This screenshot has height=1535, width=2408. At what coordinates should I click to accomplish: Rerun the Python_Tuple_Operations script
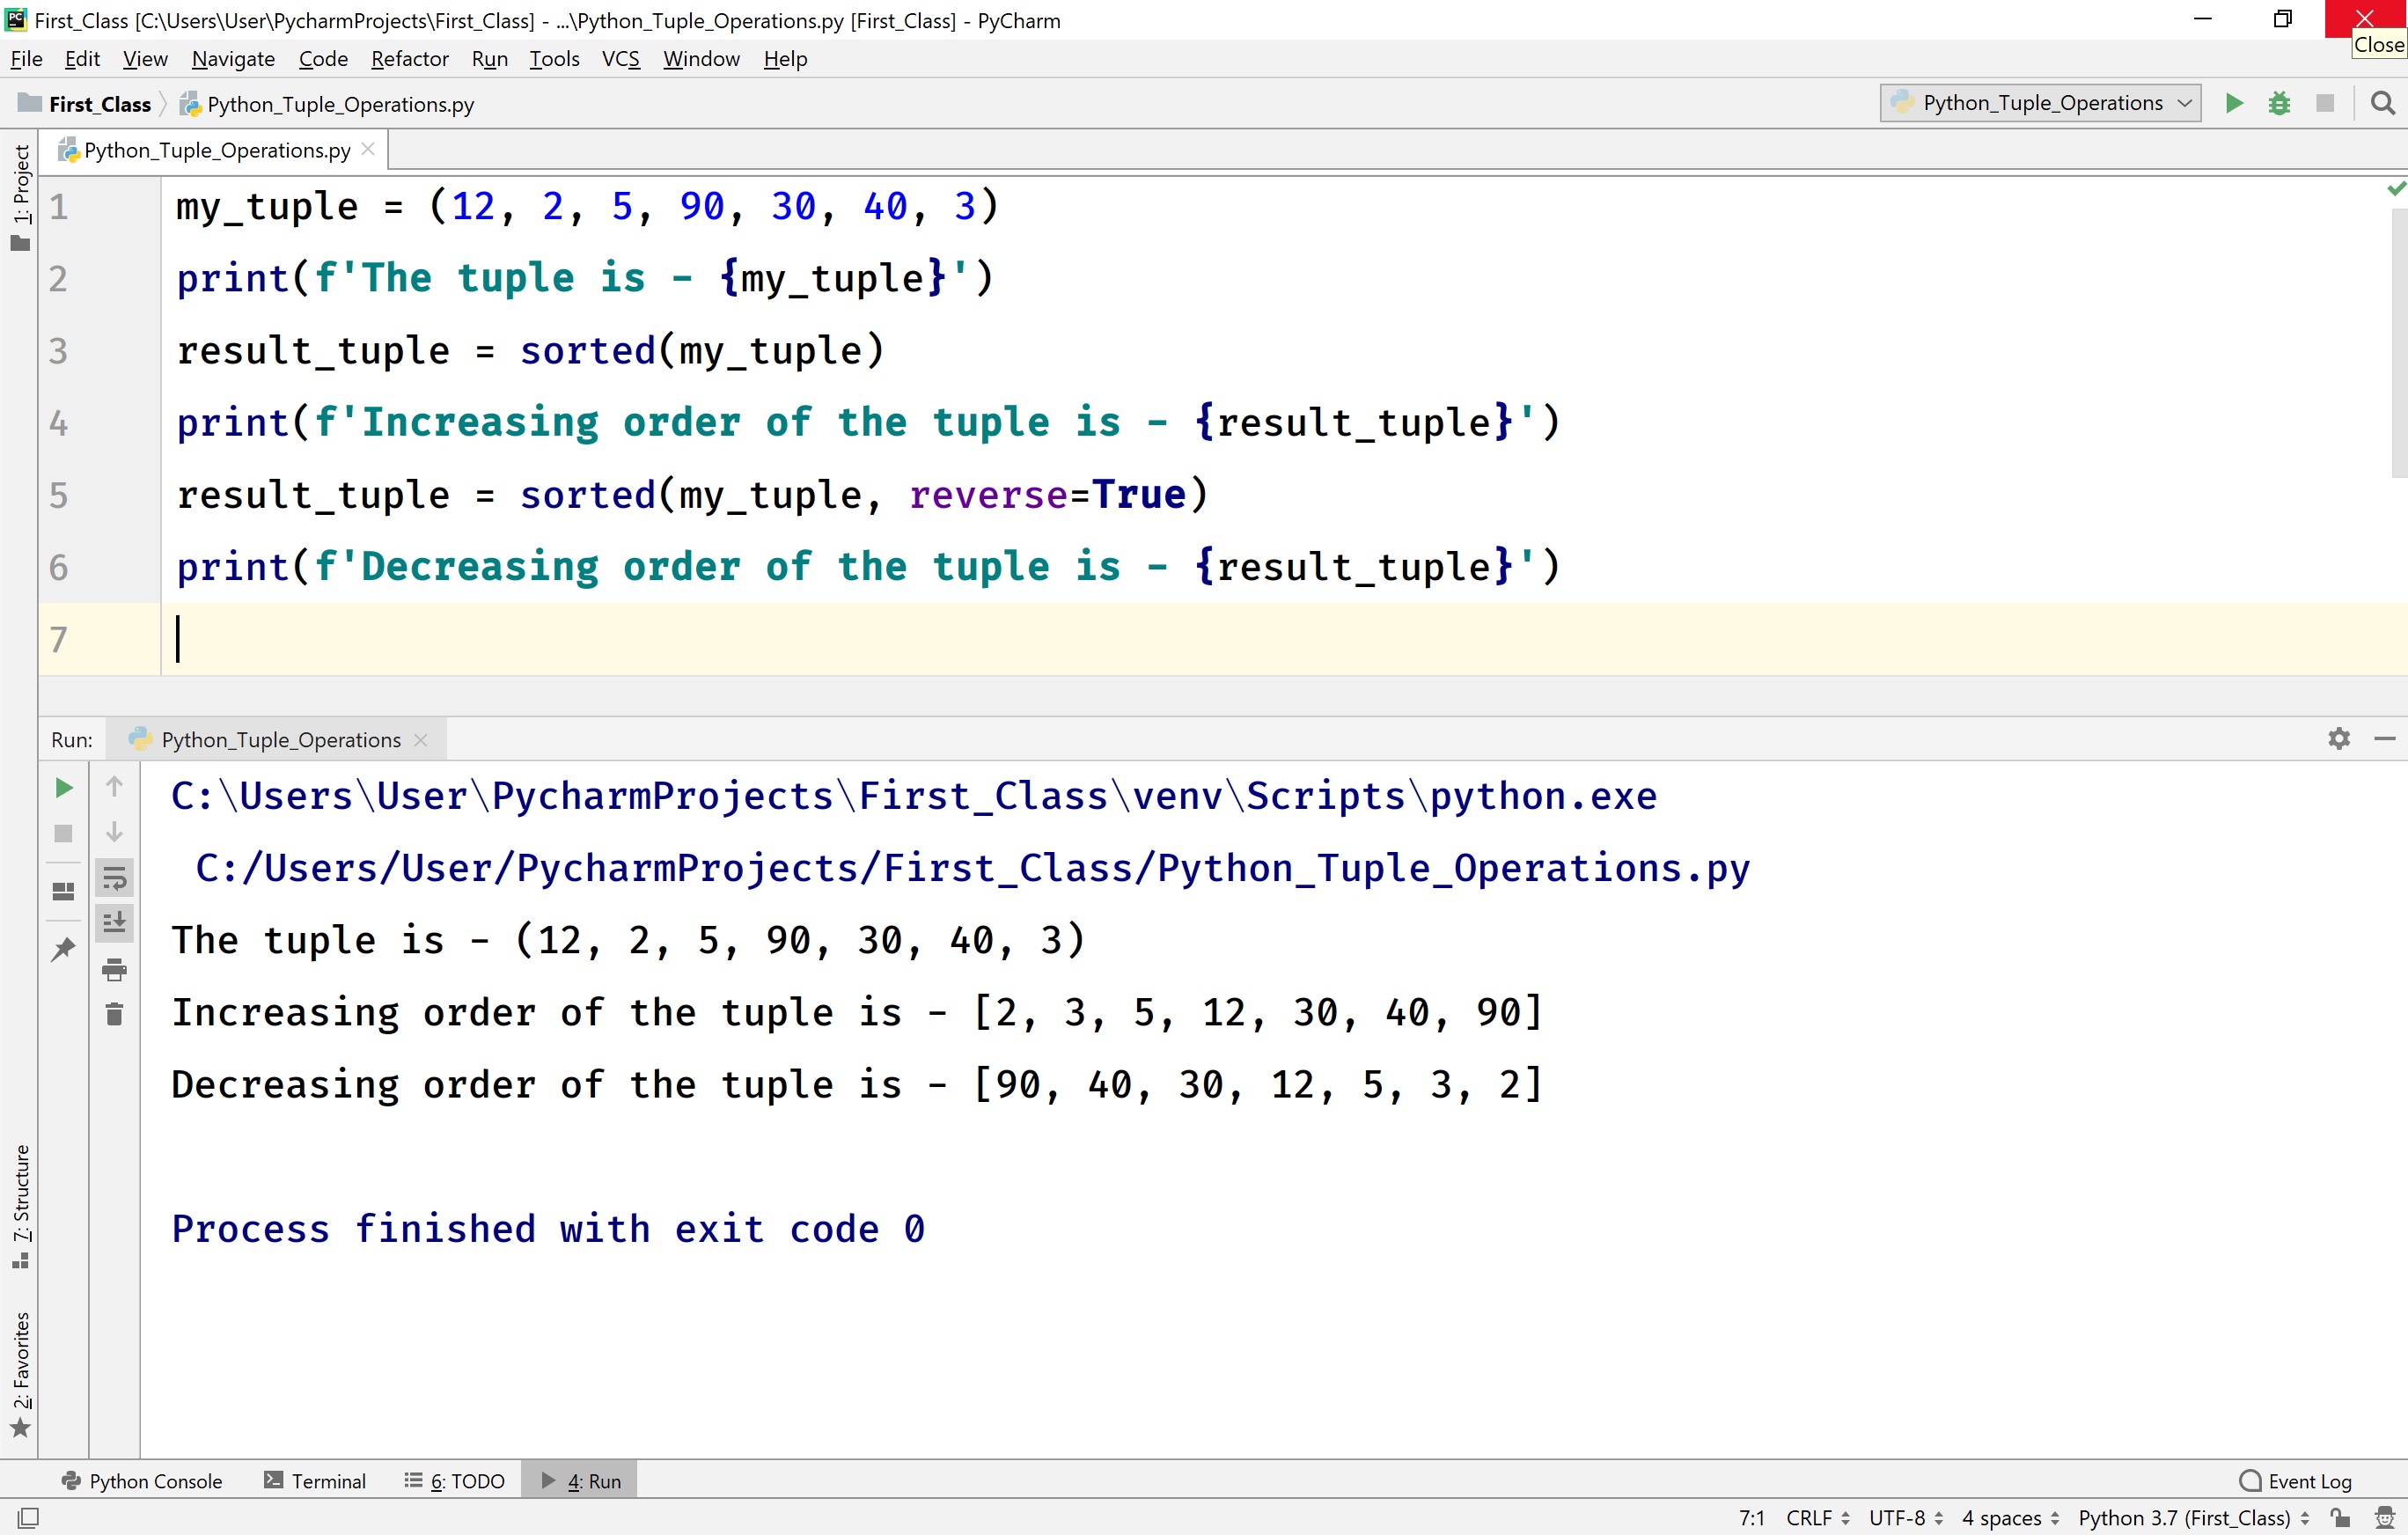[63, 787]
